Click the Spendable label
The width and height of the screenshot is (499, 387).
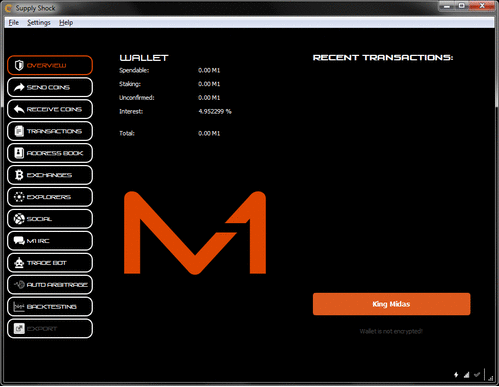(134, 70)
